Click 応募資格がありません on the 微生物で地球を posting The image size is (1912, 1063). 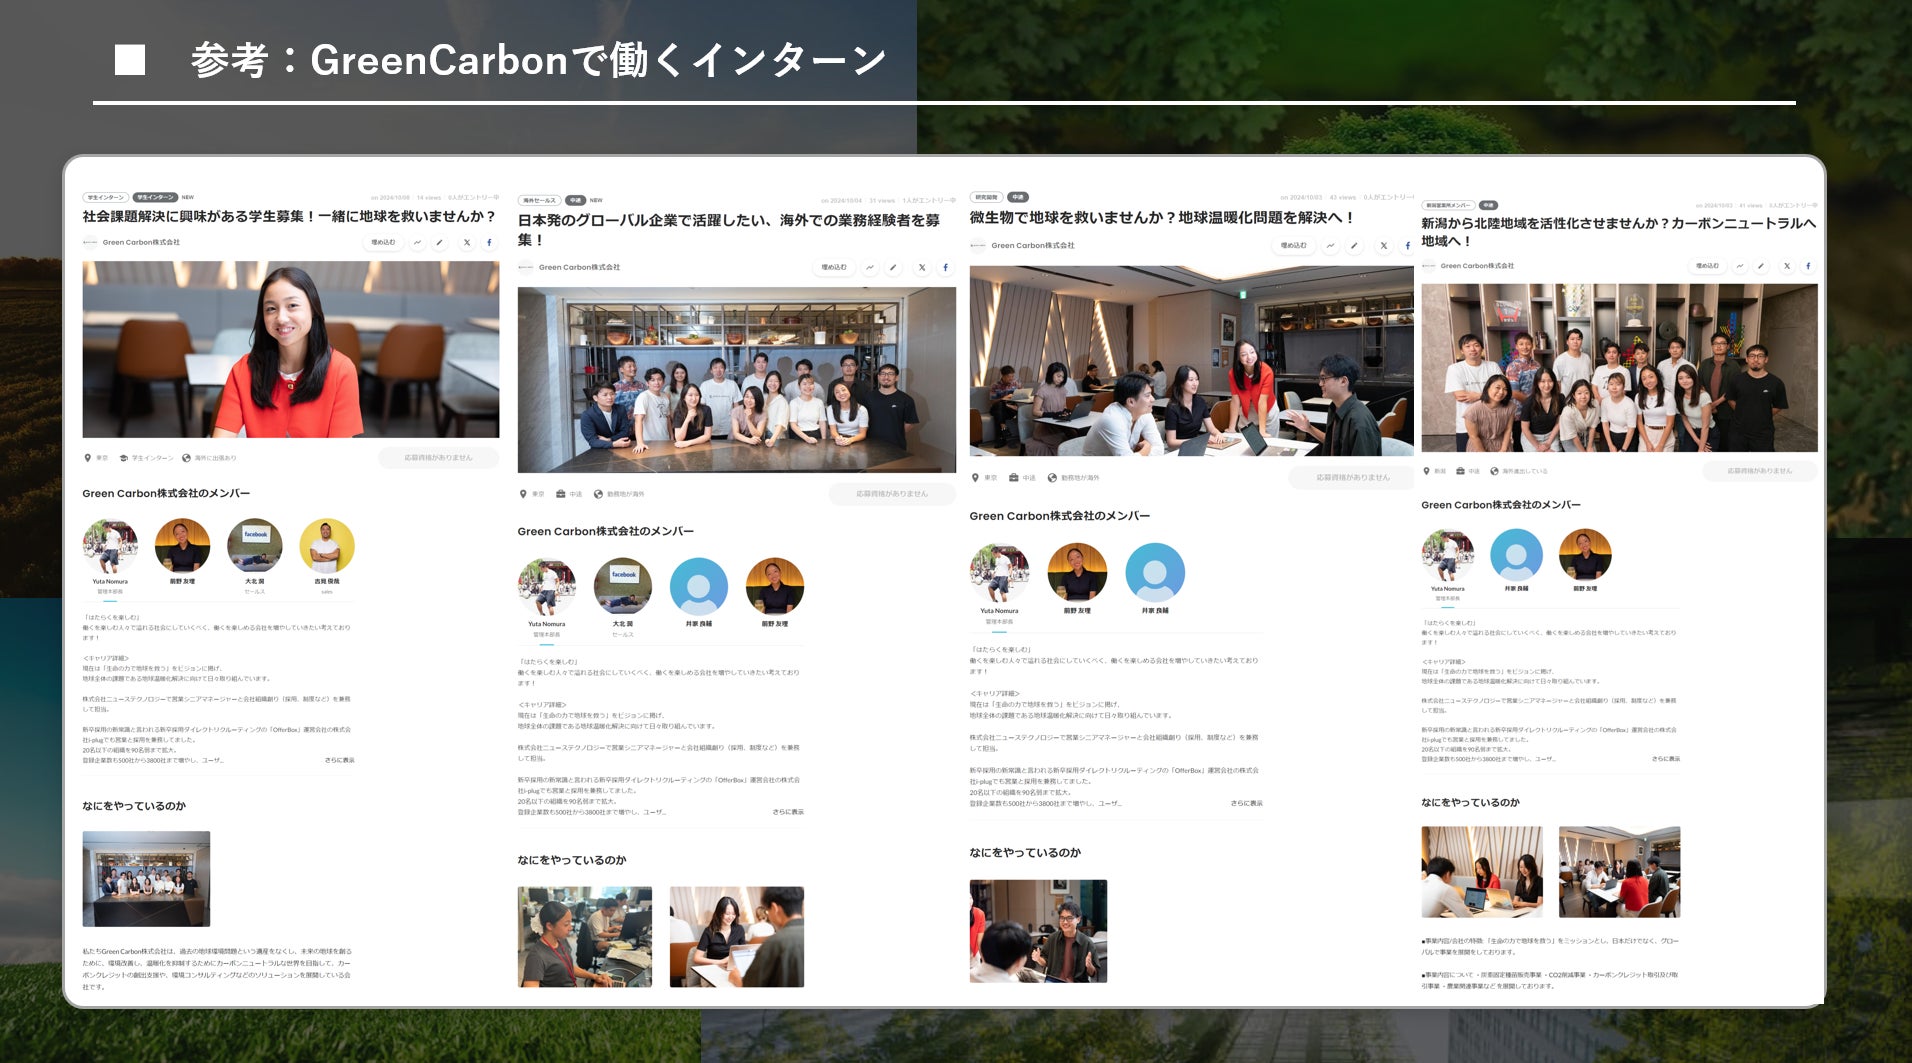(1352, 478)
